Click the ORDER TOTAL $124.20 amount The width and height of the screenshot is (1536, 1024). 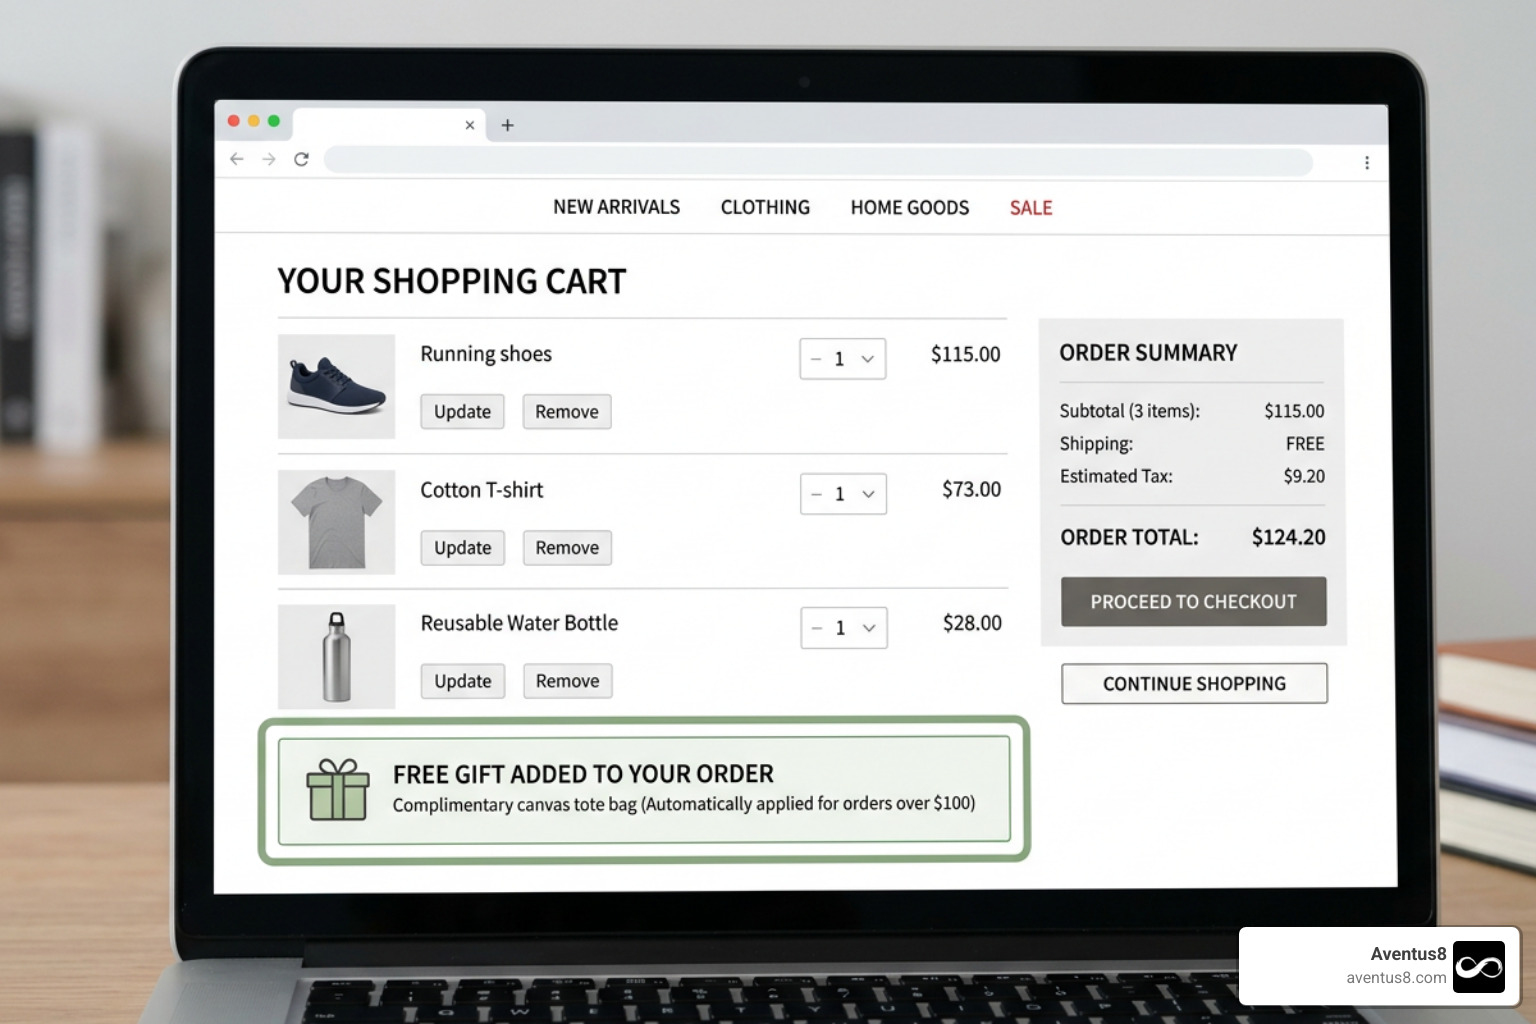click(x=1288, y=537)
